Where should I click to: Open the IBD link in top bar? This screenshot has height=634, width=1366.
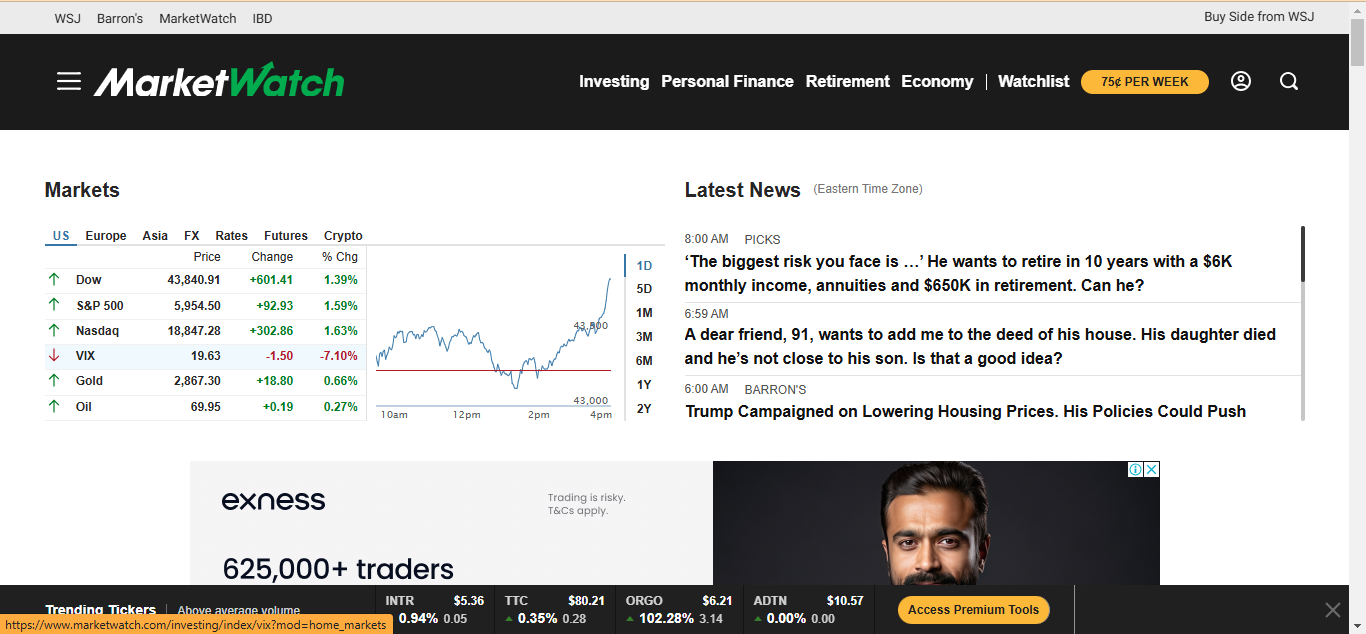click(262, 18)
